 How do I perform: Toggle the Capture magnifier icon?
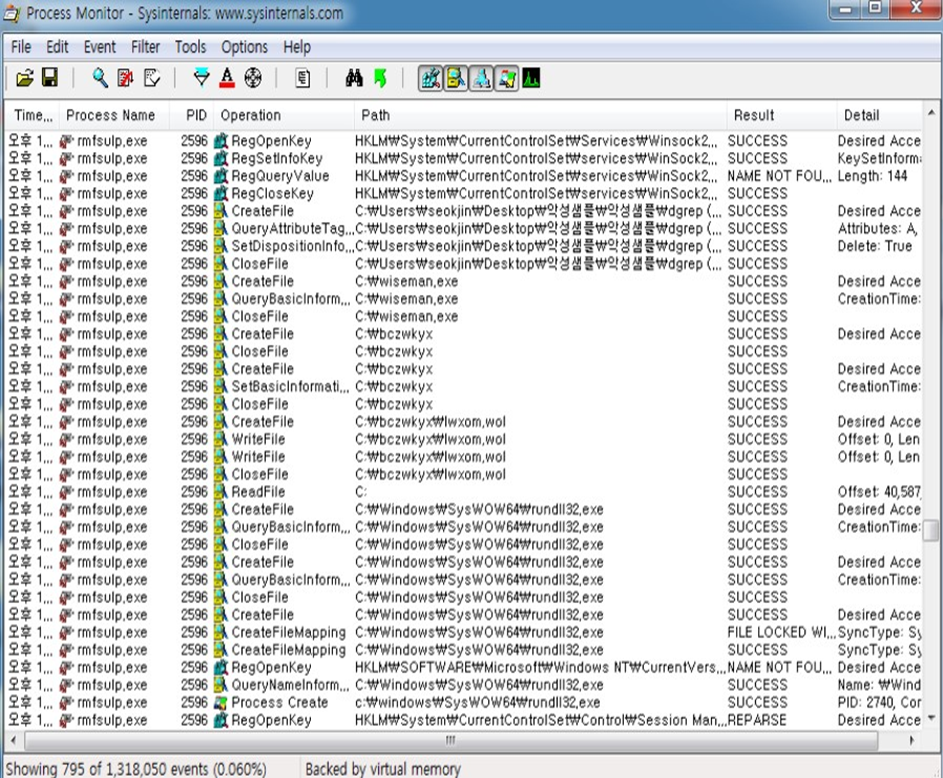pos(100,78)
